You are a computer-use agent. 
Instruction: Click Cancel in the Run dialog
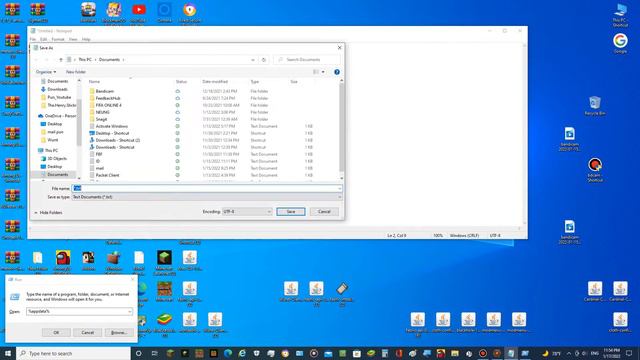pos(87,332)
